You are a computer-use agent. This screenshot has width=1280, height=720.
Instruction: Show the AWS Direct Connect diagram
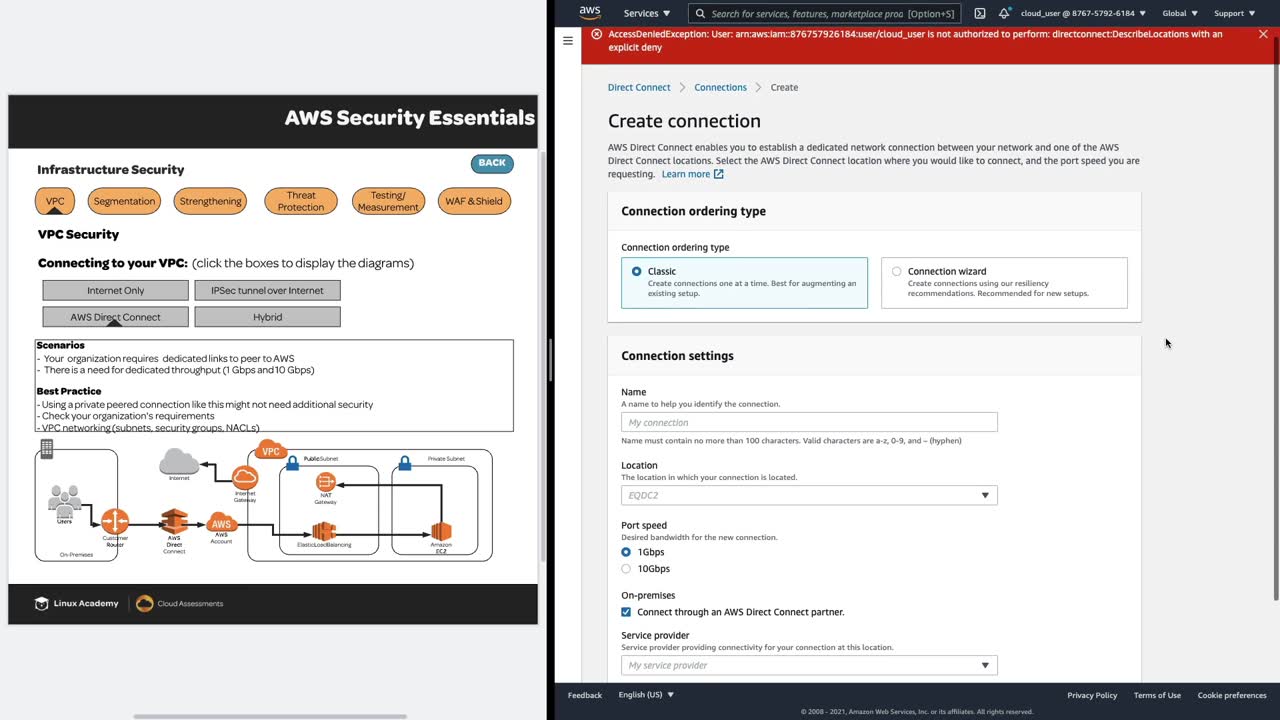(115, 317)
